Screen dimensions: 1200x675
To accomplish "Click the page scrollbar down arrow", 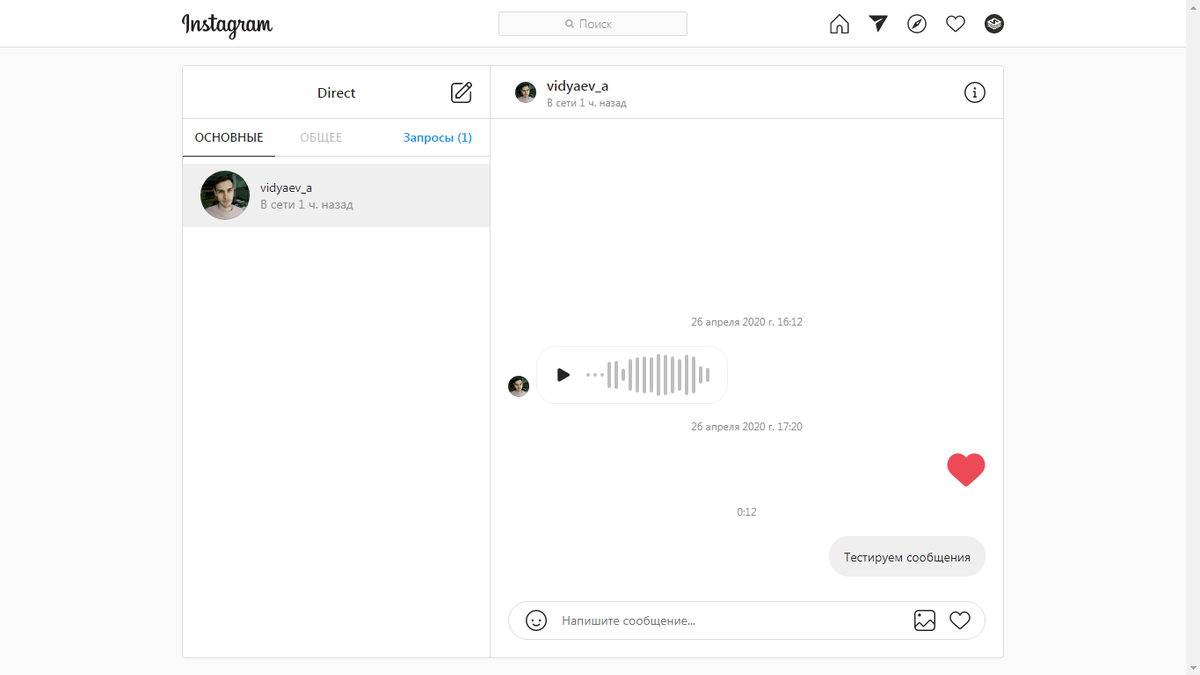I will [1192, 667].
